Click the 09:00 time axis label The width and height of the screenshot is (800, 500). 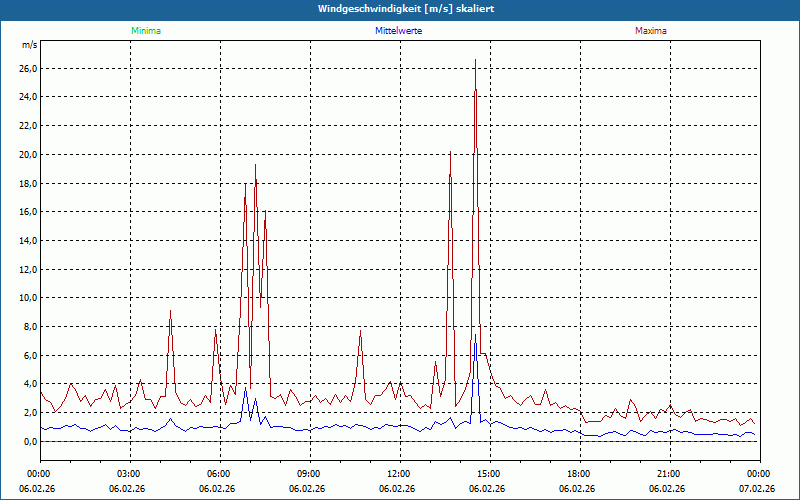310,474
